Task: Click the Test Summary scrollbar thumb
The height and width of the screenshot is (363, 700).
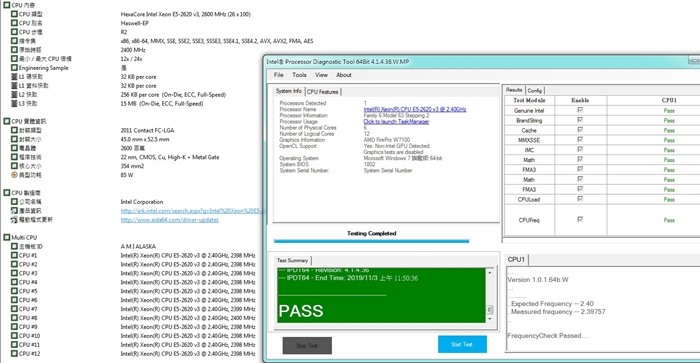Action: click(489, 309)
